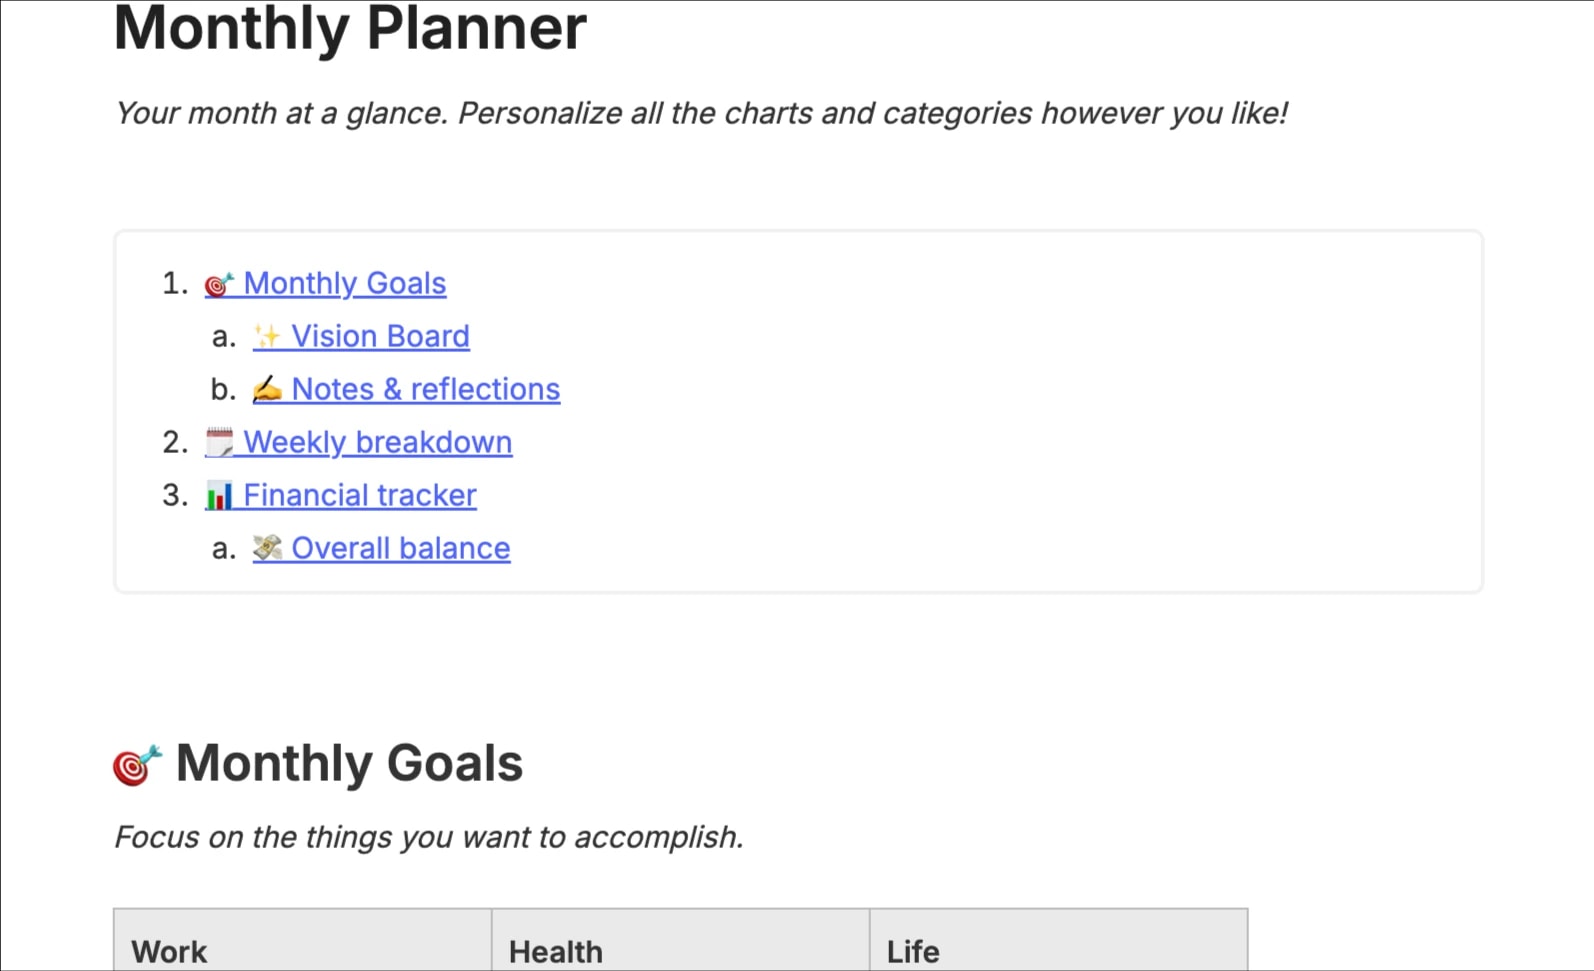Click the Monthly Planner page title
Screen dimensions: 1594x971
tap(350, 28)
